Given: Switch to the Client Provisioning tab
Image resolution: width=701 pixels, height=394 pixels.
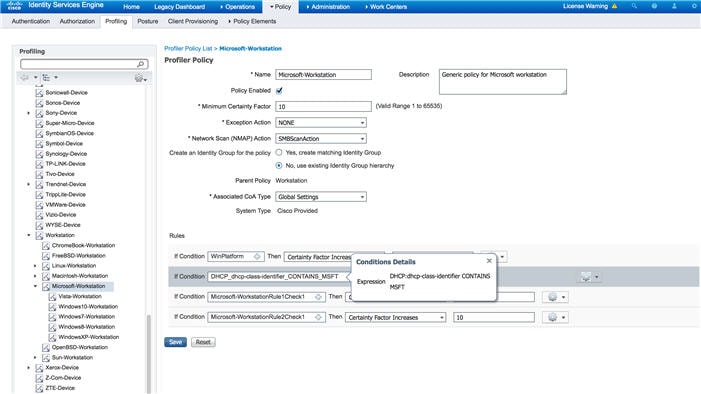Looking at the screenshot, I should point(193,21).
